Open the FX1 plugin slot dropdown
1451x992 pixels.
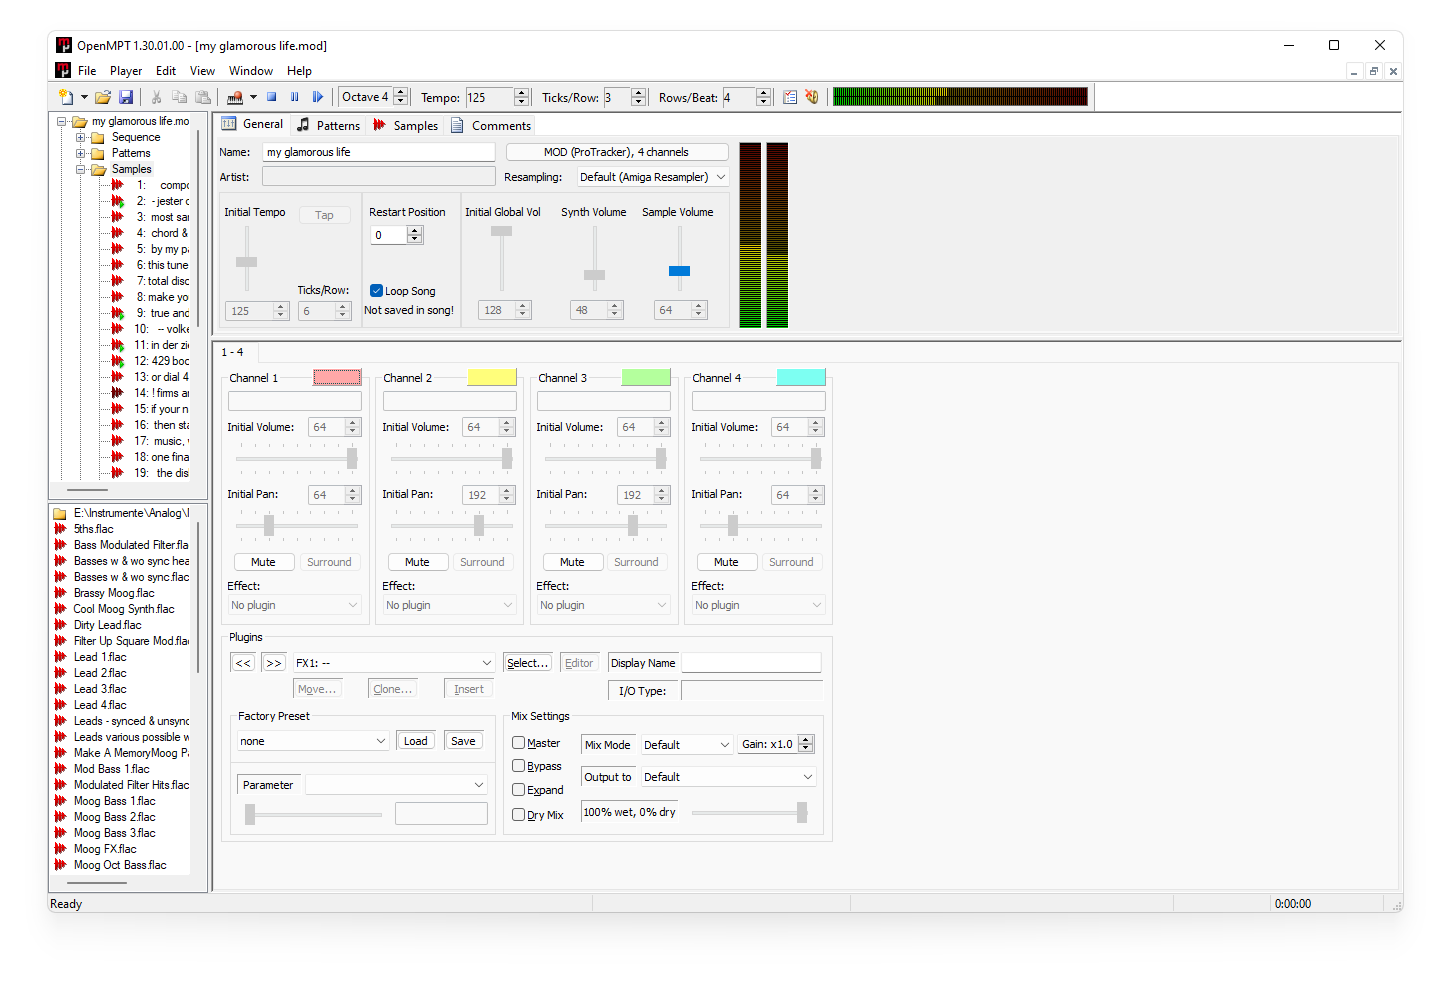coord(394,663)
